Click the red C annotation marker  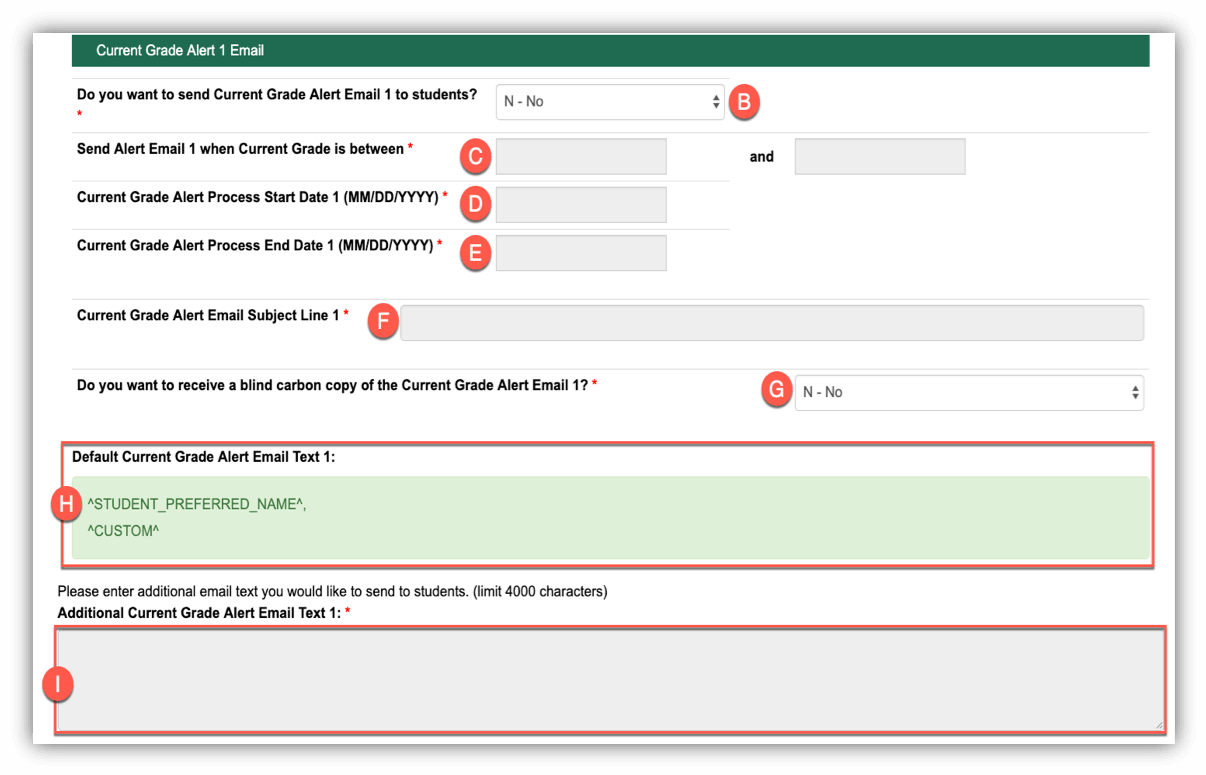(475, 157)
